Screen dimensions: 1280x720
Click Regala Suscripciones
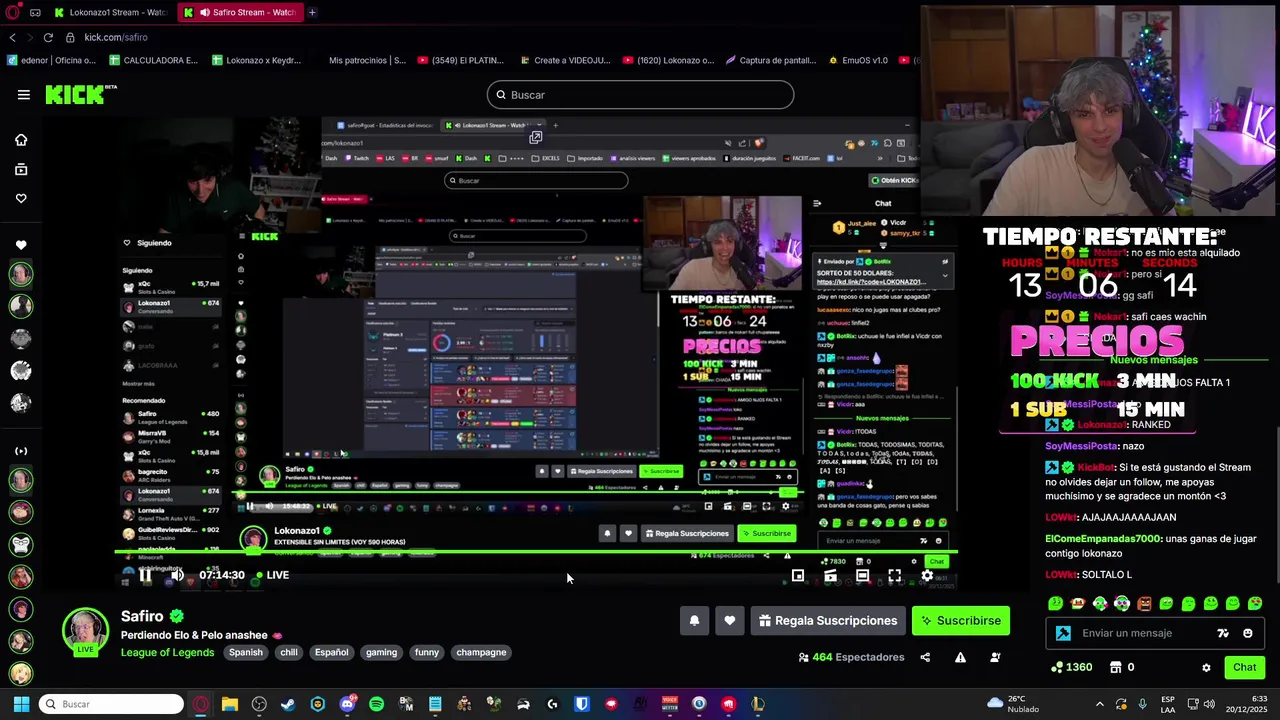click(x=828, y=621)
